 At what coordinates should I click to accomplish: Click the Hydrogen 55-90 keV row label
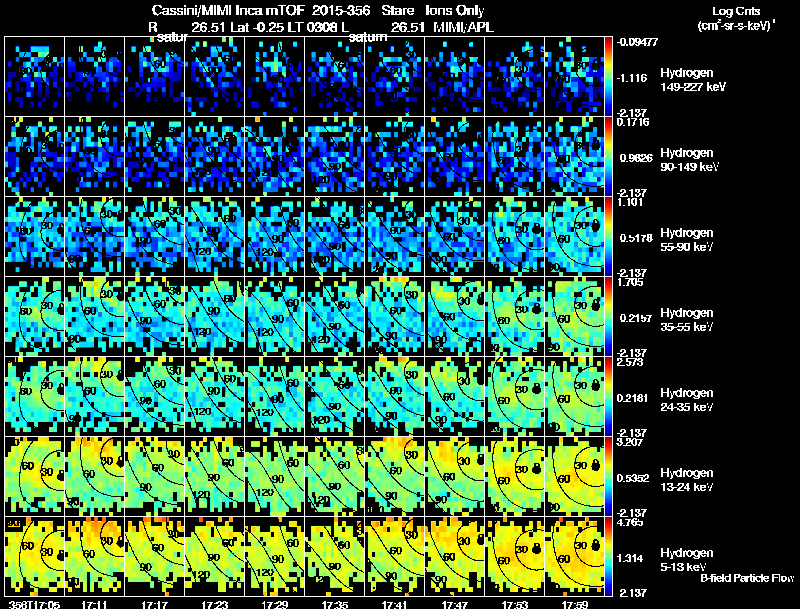(x=687, y=240)
